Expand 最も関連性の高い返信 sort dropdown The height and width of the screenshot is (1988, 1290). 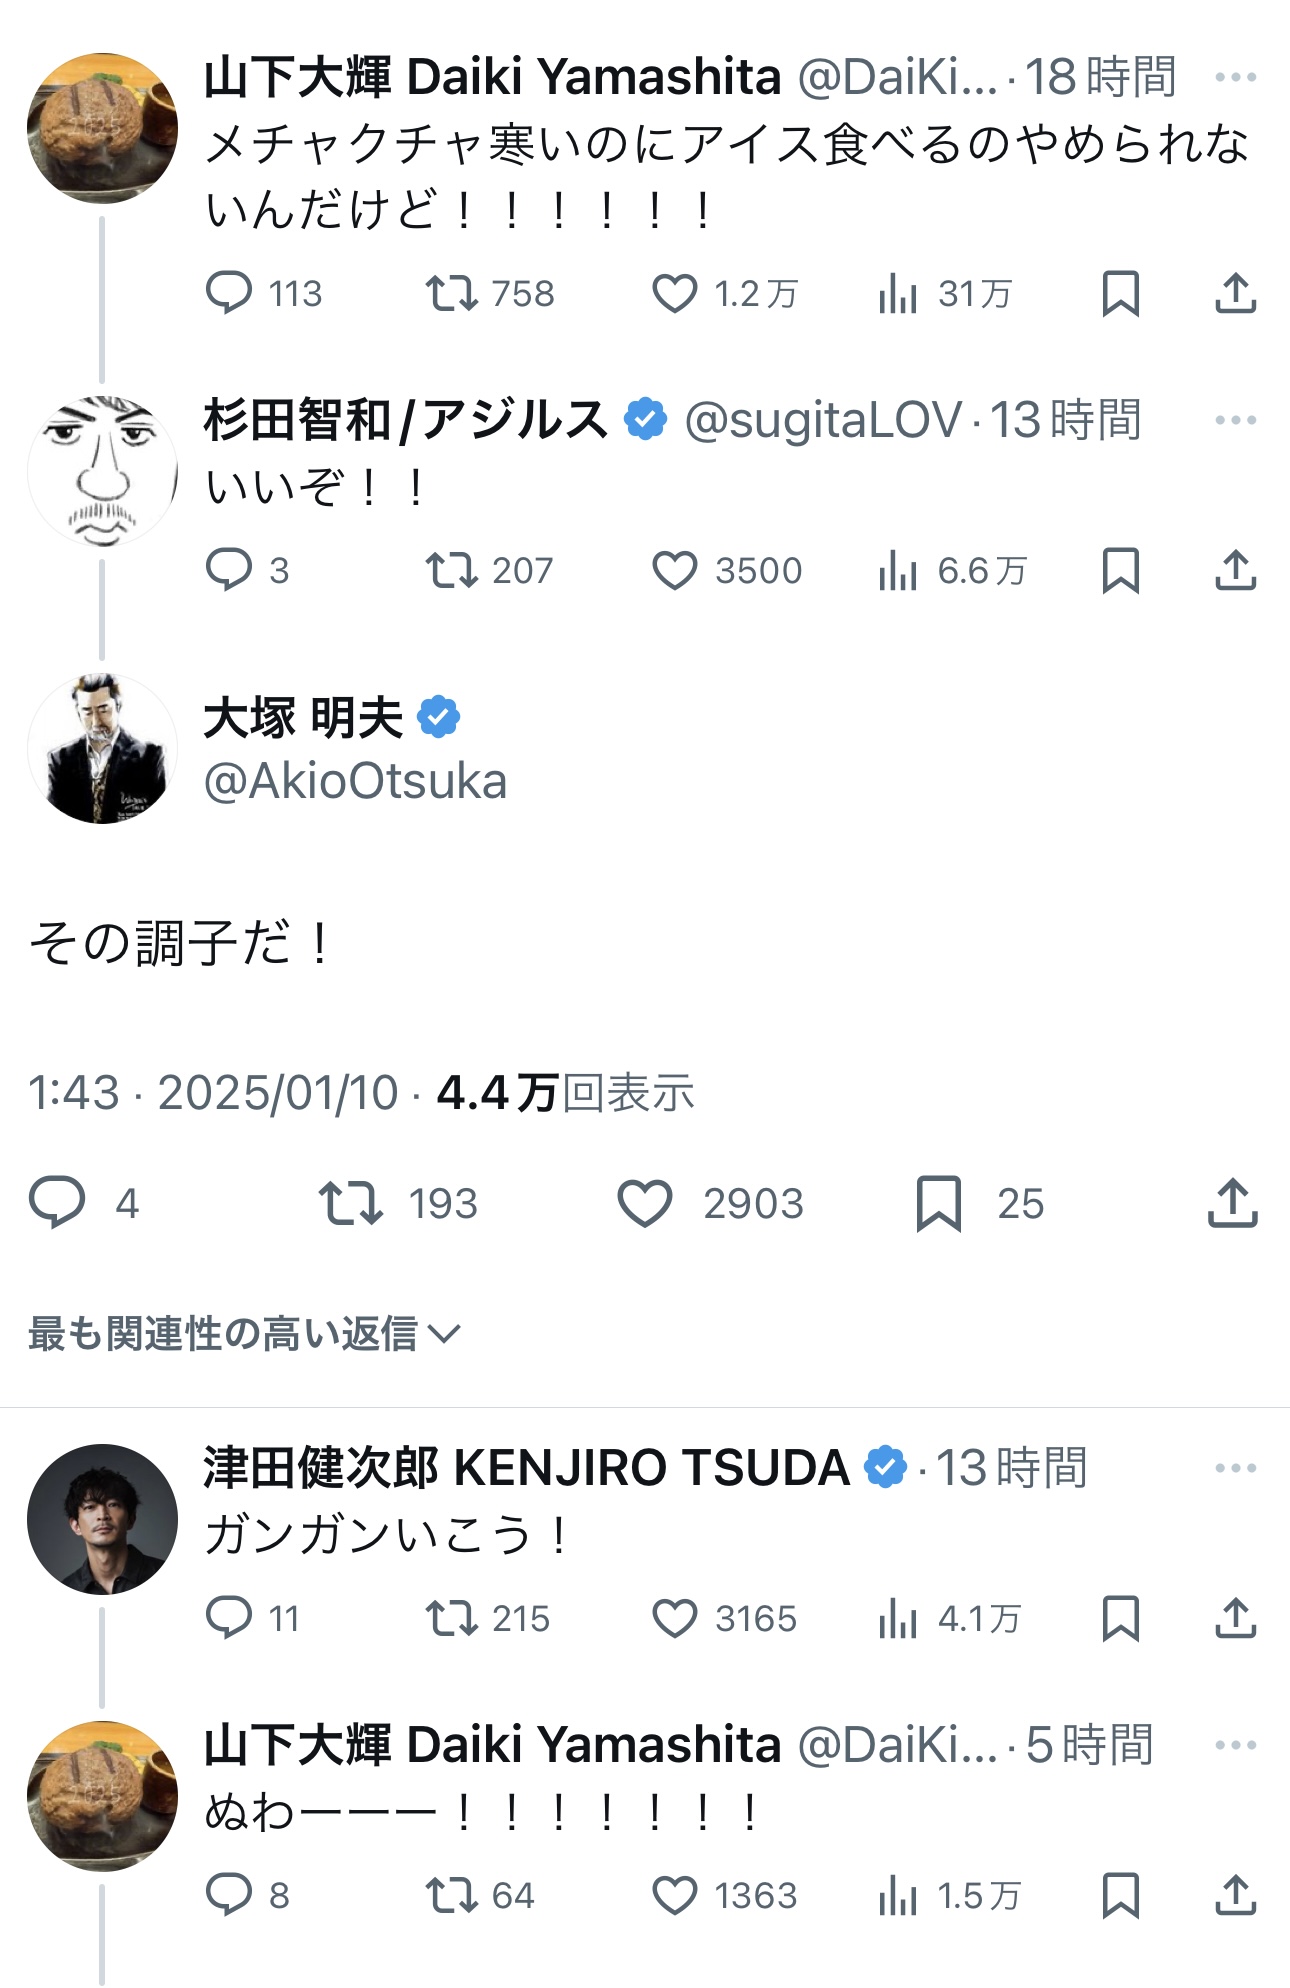coord(244,1333)
